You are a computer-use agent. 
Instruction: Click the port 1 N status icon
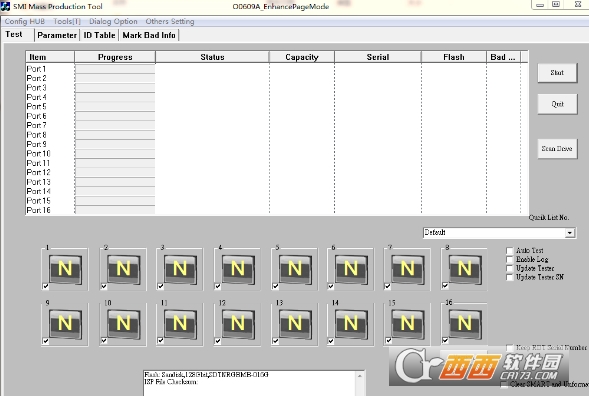tap(65, 269)
